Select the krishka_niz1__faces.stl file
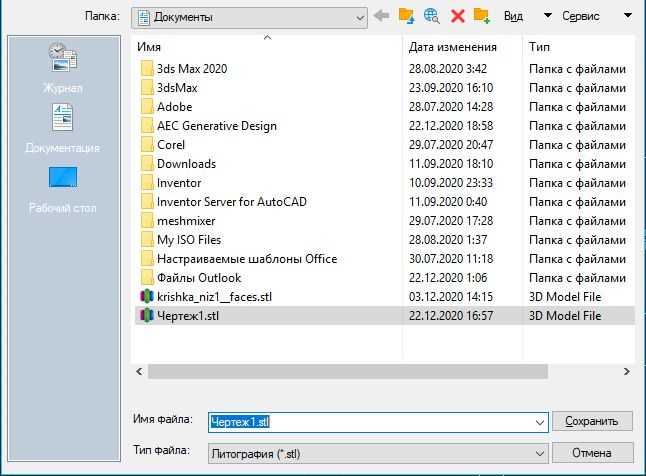The width and height of the screenshot is (646, 476). pos(214,297)
